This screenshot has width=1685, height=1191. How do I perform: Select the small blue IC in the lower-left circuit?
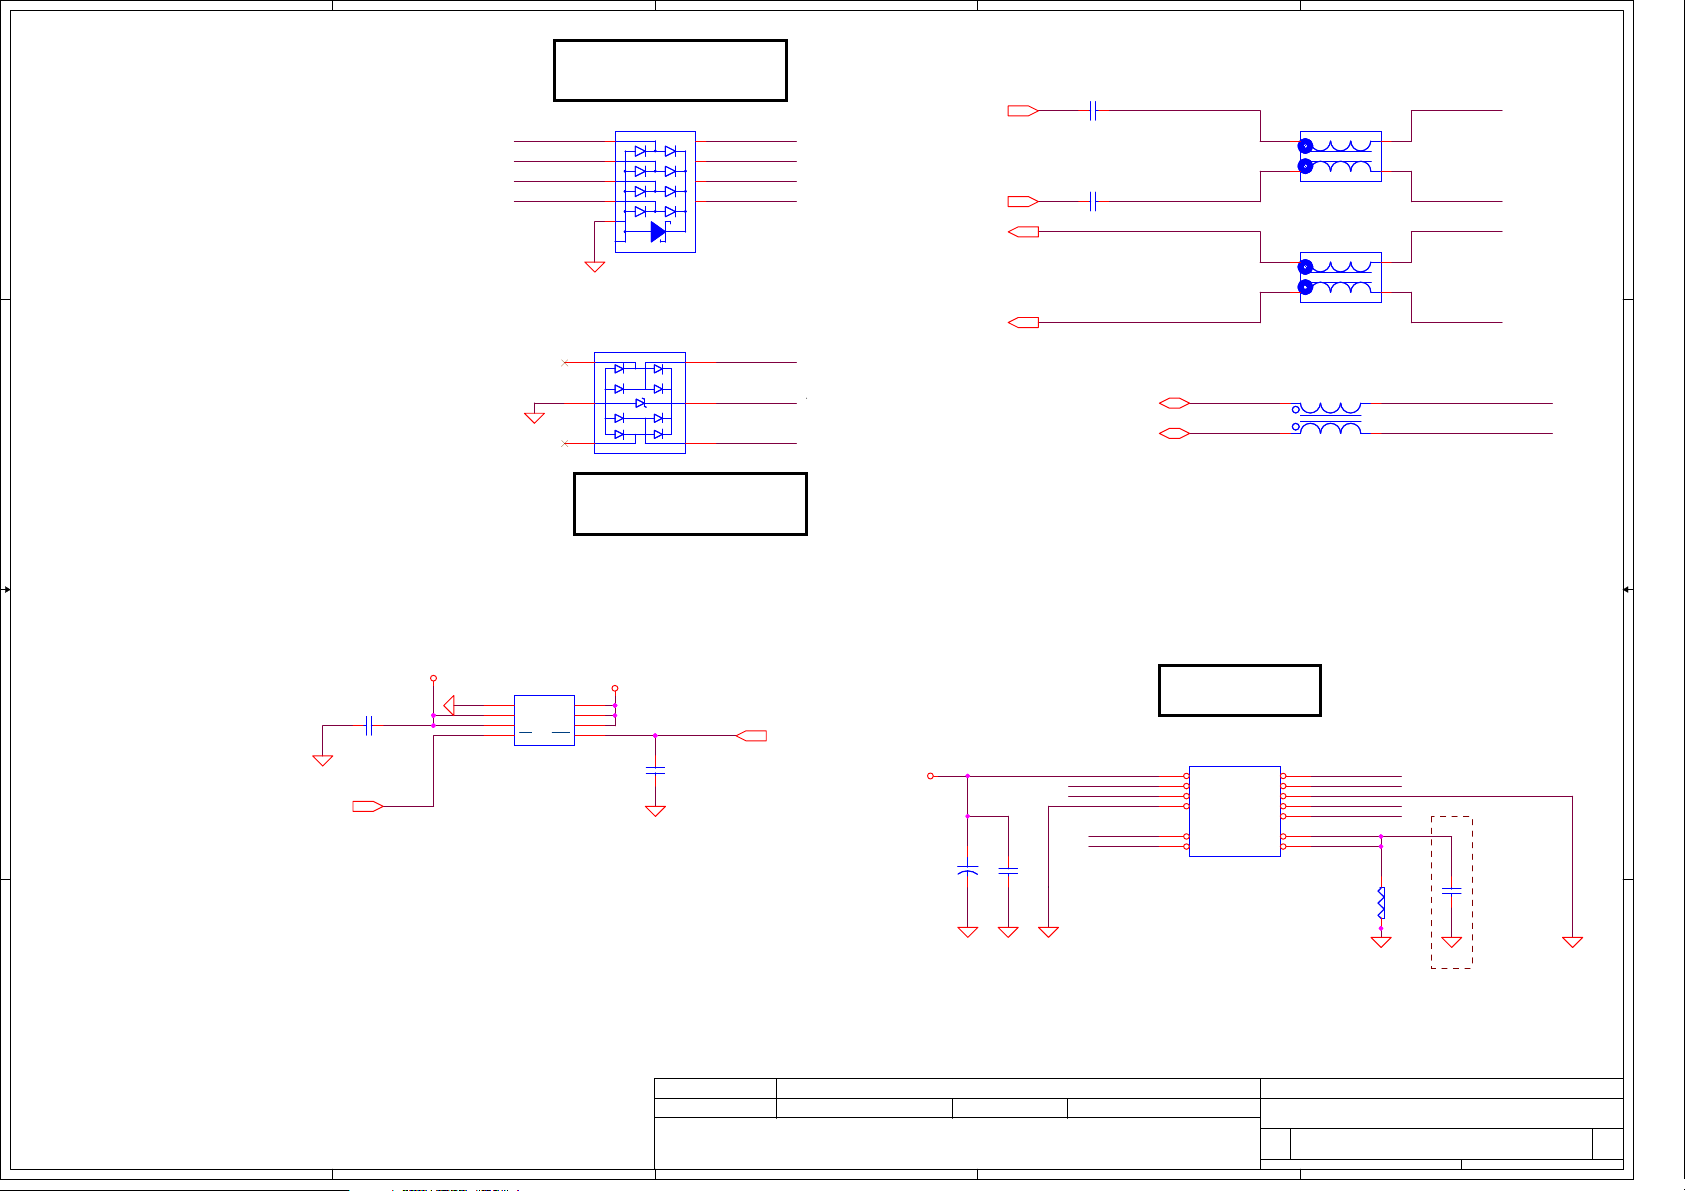(x=544, y=720)
